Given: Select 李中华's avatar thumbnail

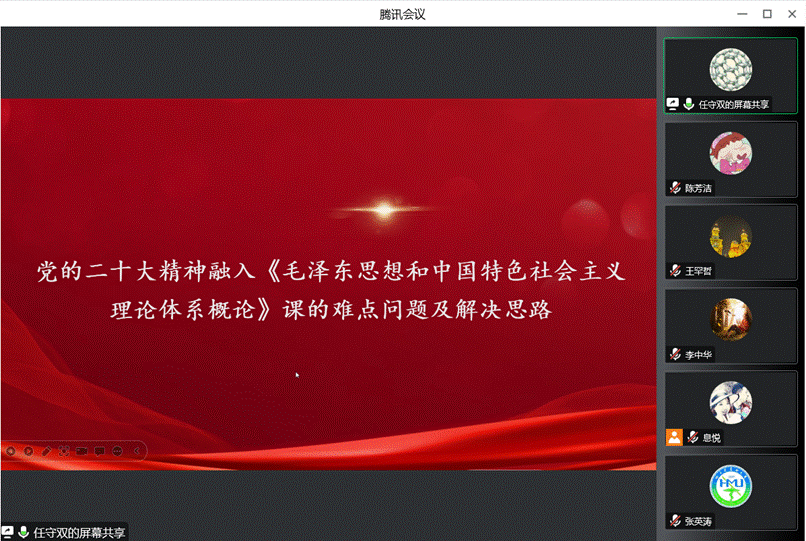Looking at the screenshot, I should (x=730, y=318).
